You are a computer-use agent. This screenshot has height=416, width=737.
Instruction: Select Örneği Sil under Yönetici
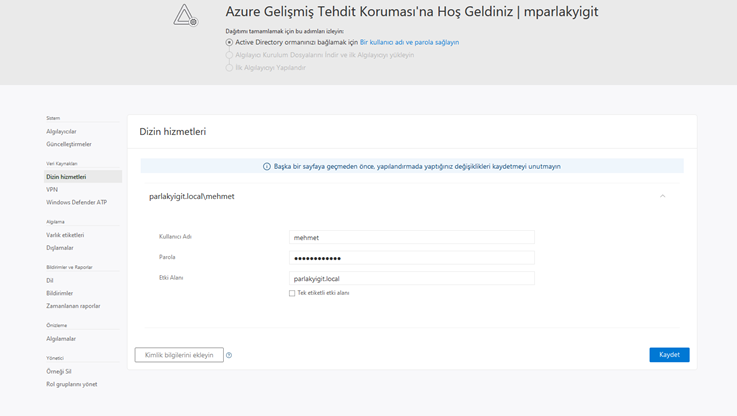pyautogui.click(x=59, y=372)
